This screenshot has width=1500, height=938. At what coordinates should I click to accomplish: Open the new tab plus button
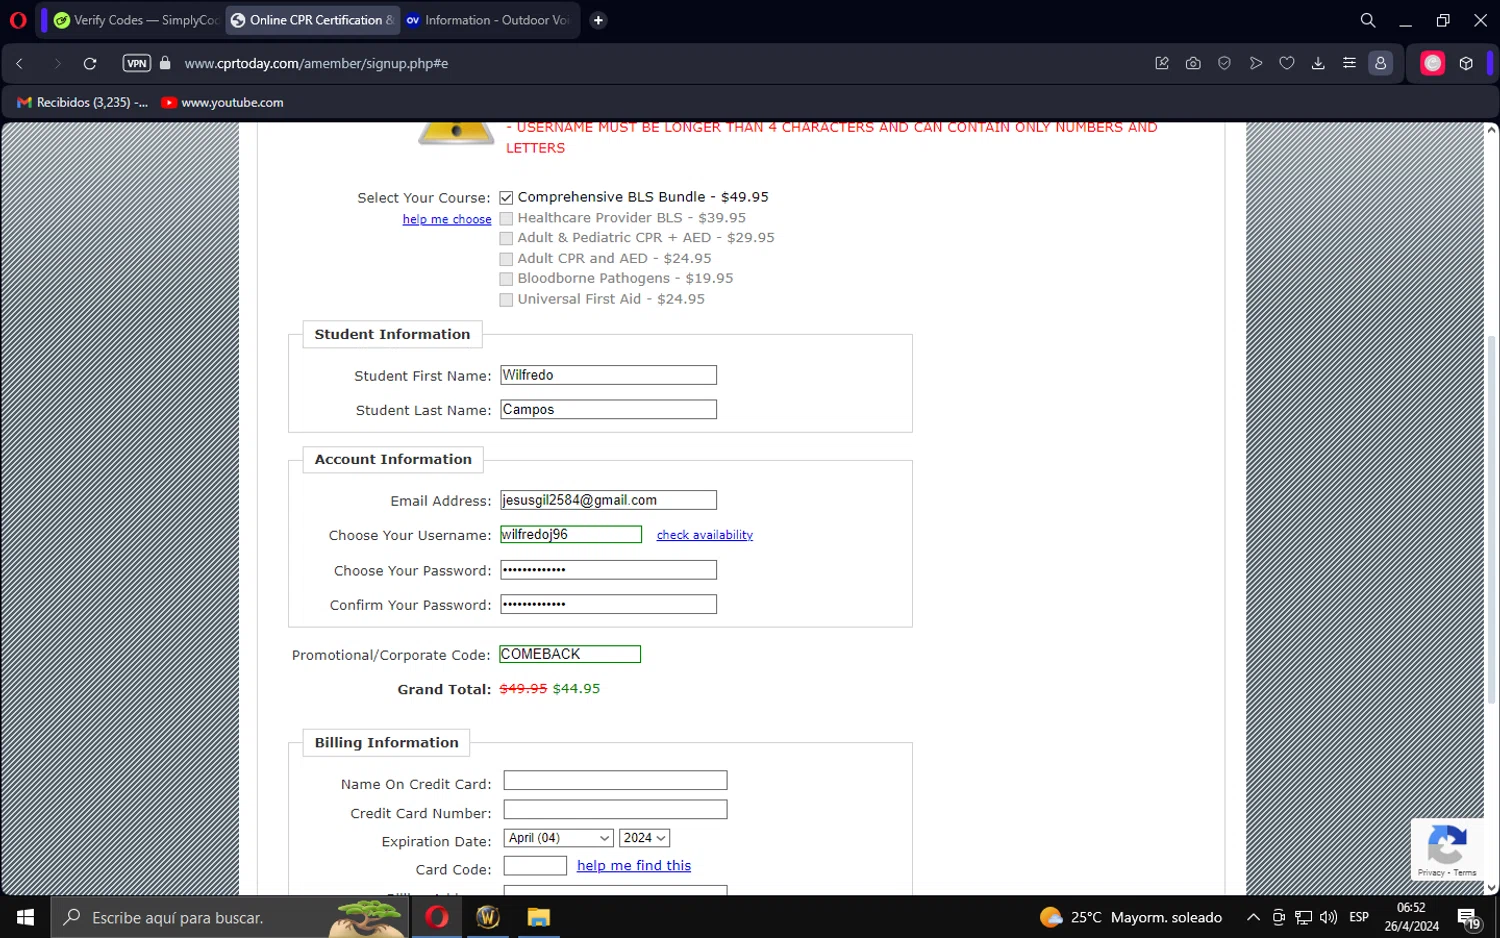coord(598,20)
